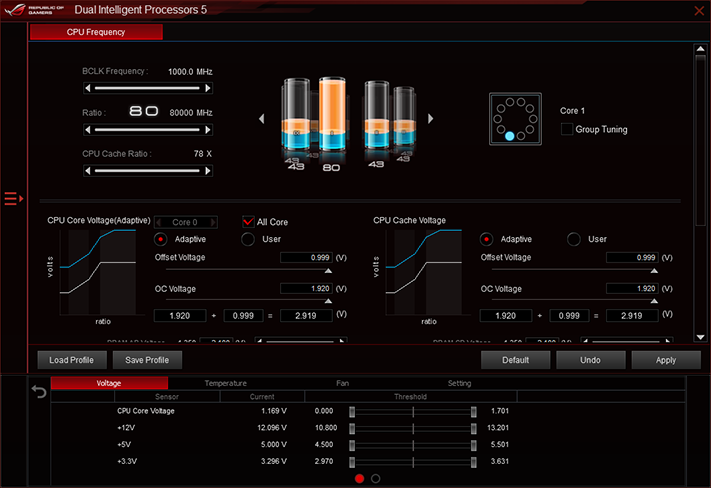Click the Load Profile button

(72, 360)
